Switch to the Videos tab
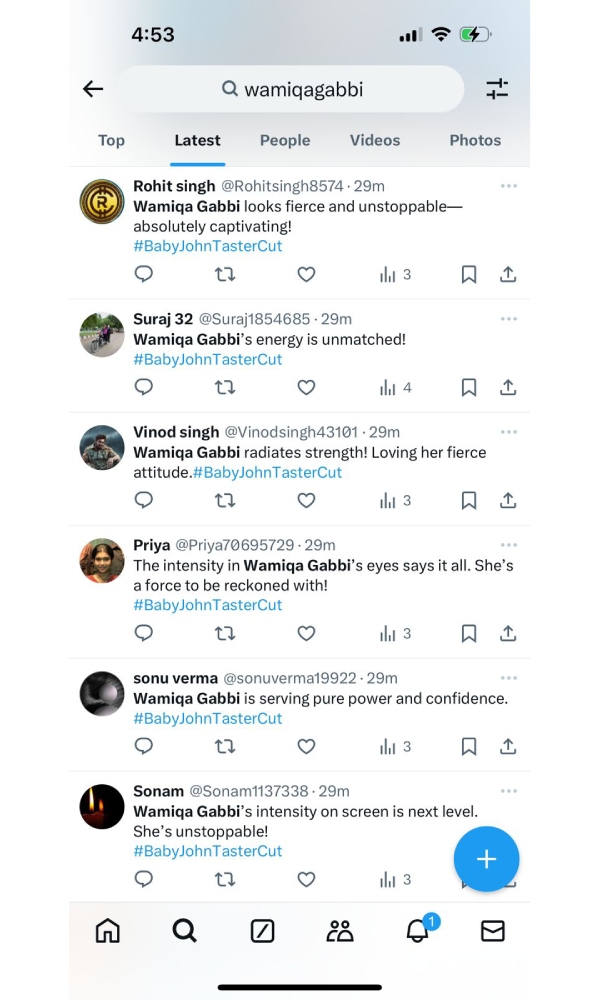 point(375,140)
